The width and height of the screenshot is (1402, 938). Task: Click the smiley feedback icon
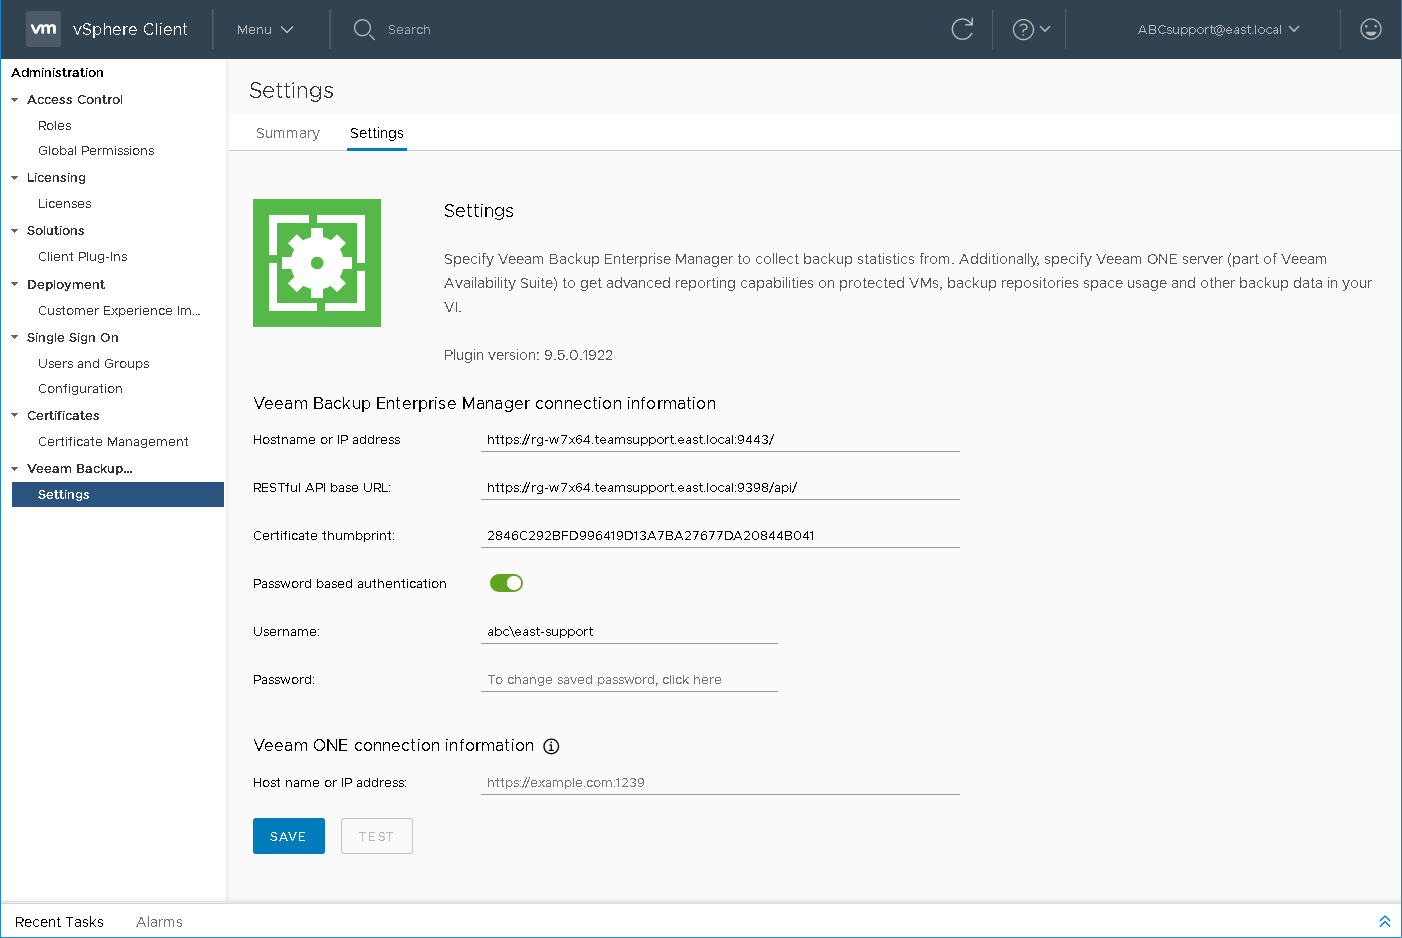[1371, 29]
